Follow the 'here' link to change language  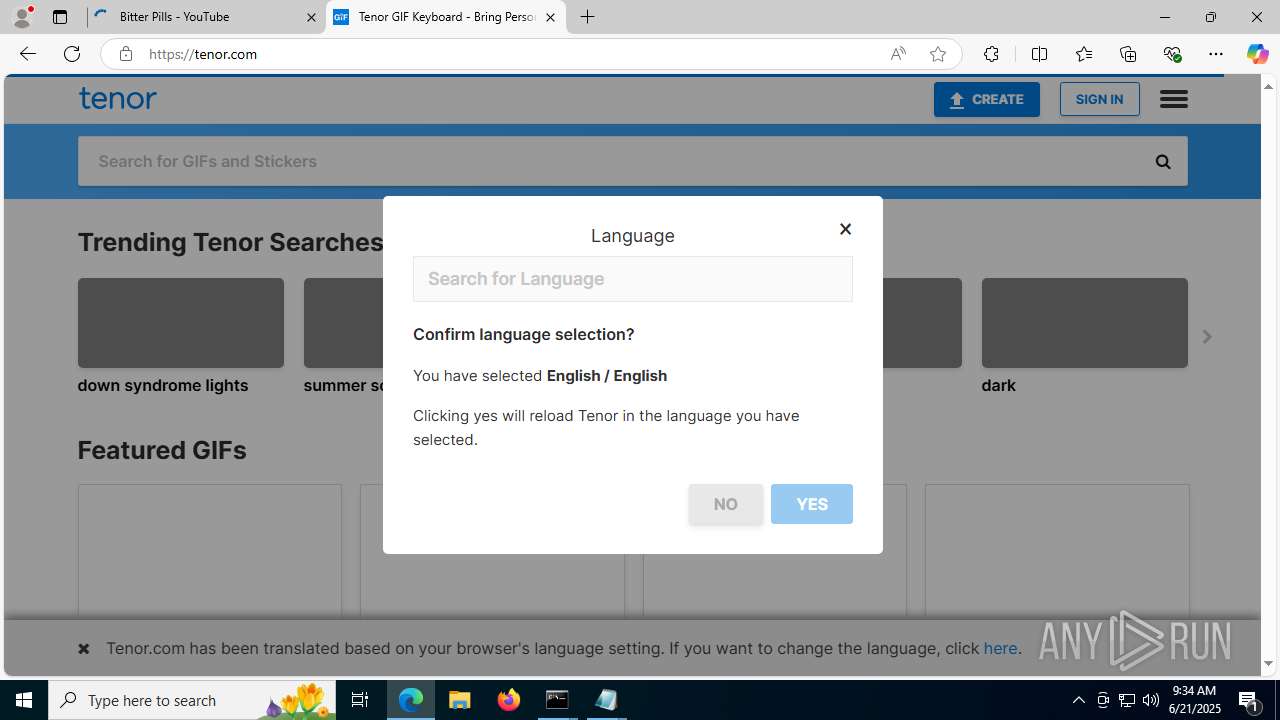coord(1000,648)
